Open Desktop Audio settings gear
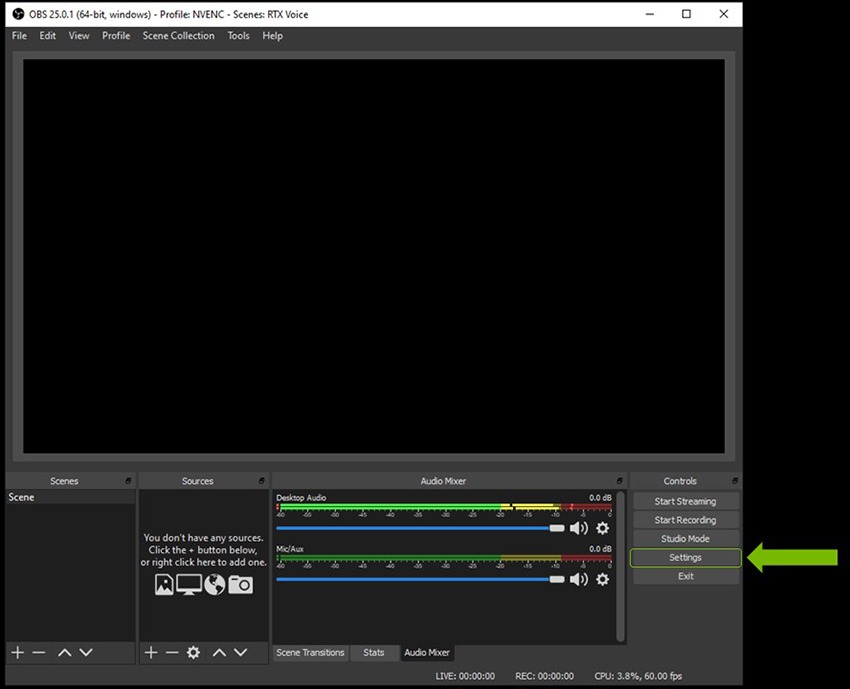Image resolution: width=850 pixels, height=689 pixels. (602, 528)
